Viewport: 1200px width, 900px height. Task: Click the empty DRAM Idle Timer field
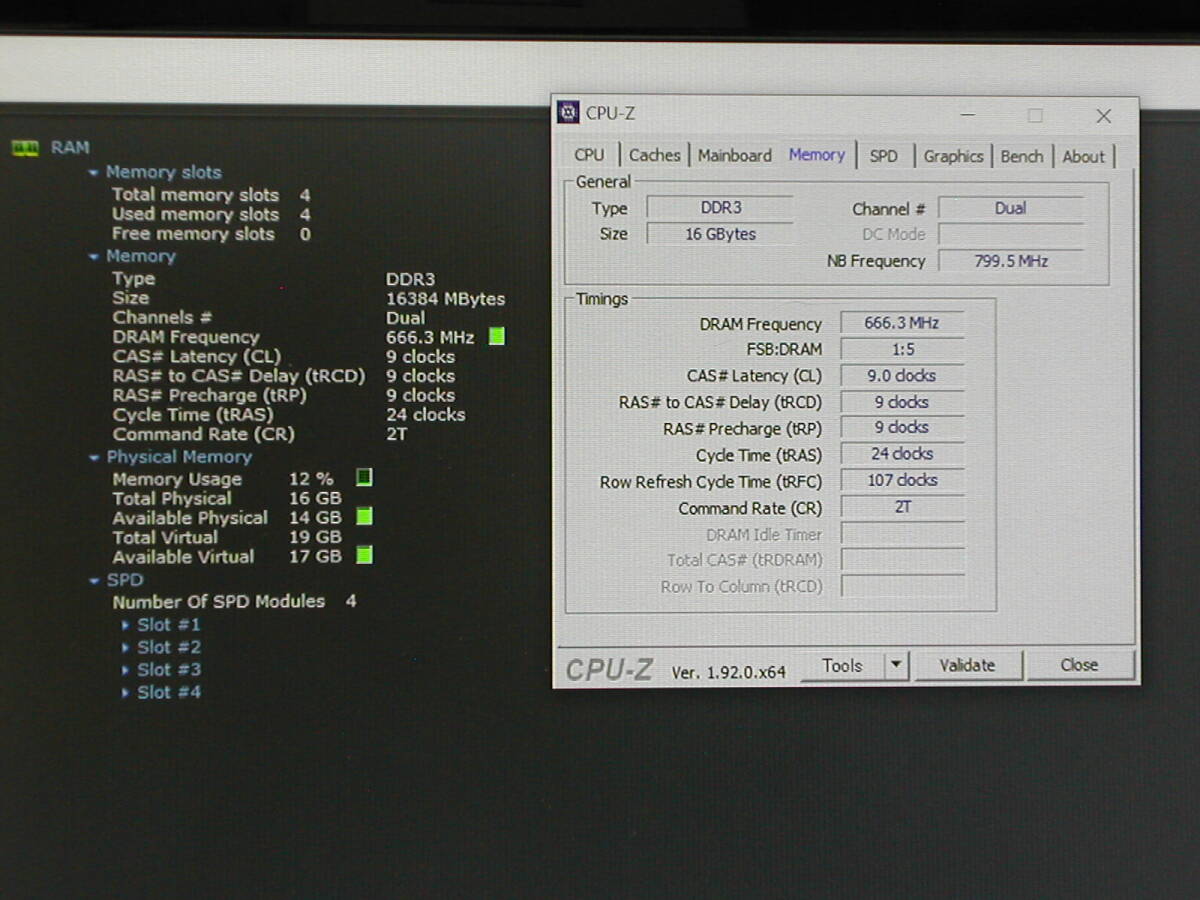pos(902,534)
